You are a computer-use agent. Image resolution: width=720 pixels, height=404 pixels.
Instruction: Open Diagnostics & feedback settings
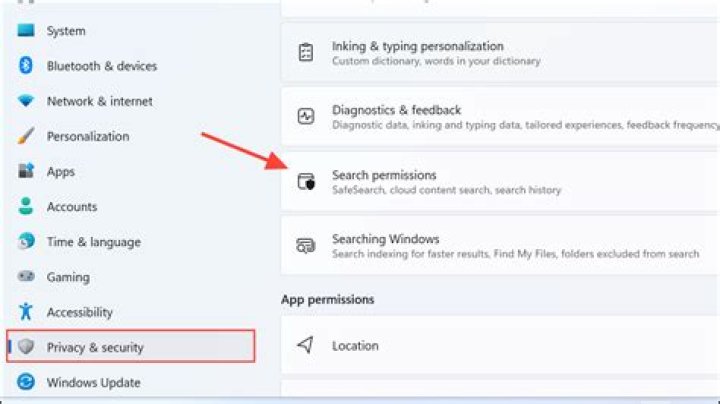click(501, 118)
